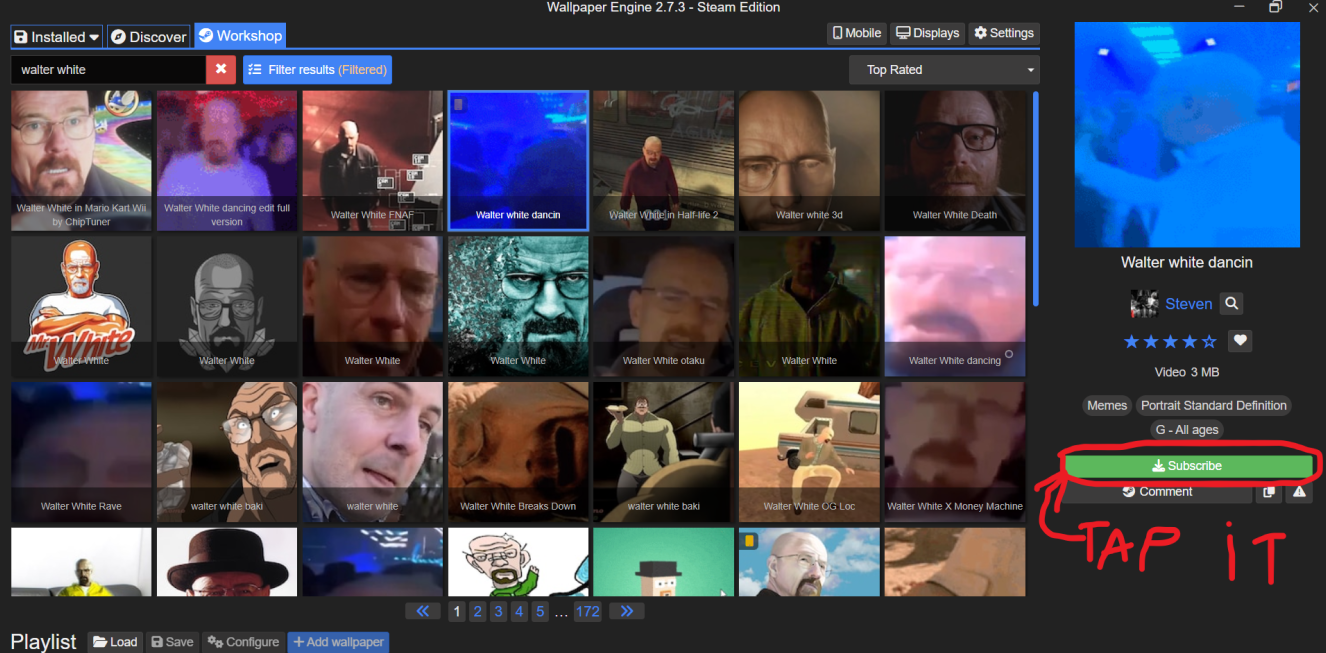Switch to the Workshop tab
1326x653 pixels.
click(240, 36)
